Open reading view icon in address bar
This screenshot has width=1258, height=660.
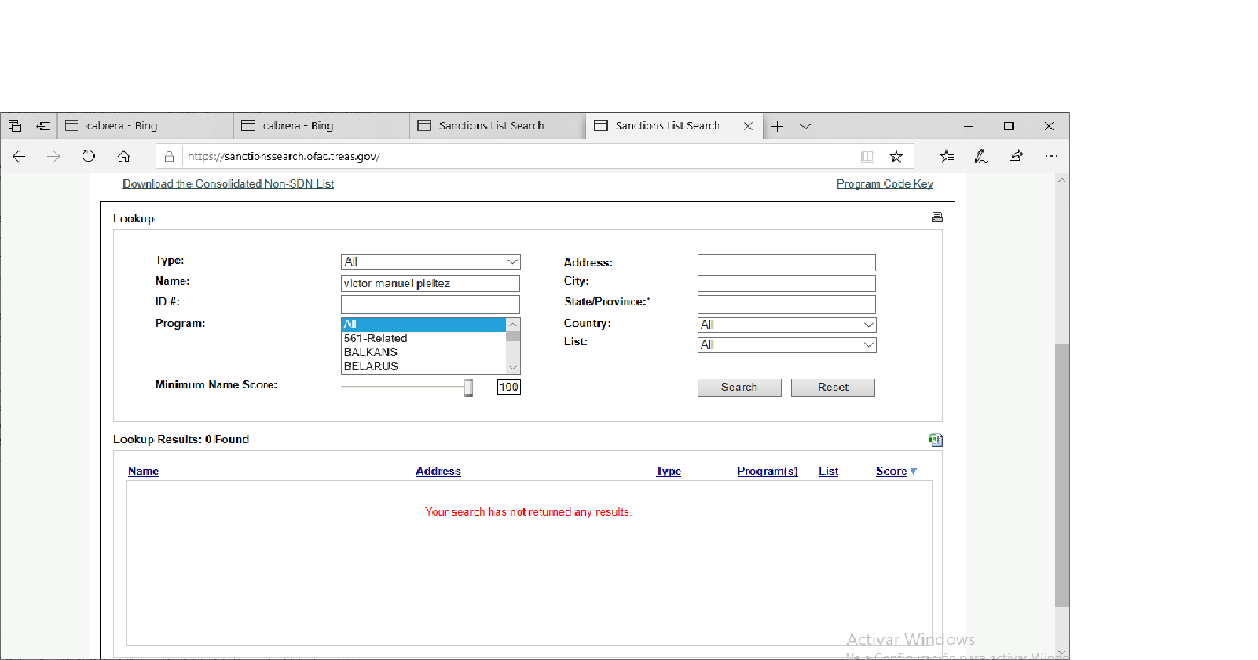pos(867,156)
